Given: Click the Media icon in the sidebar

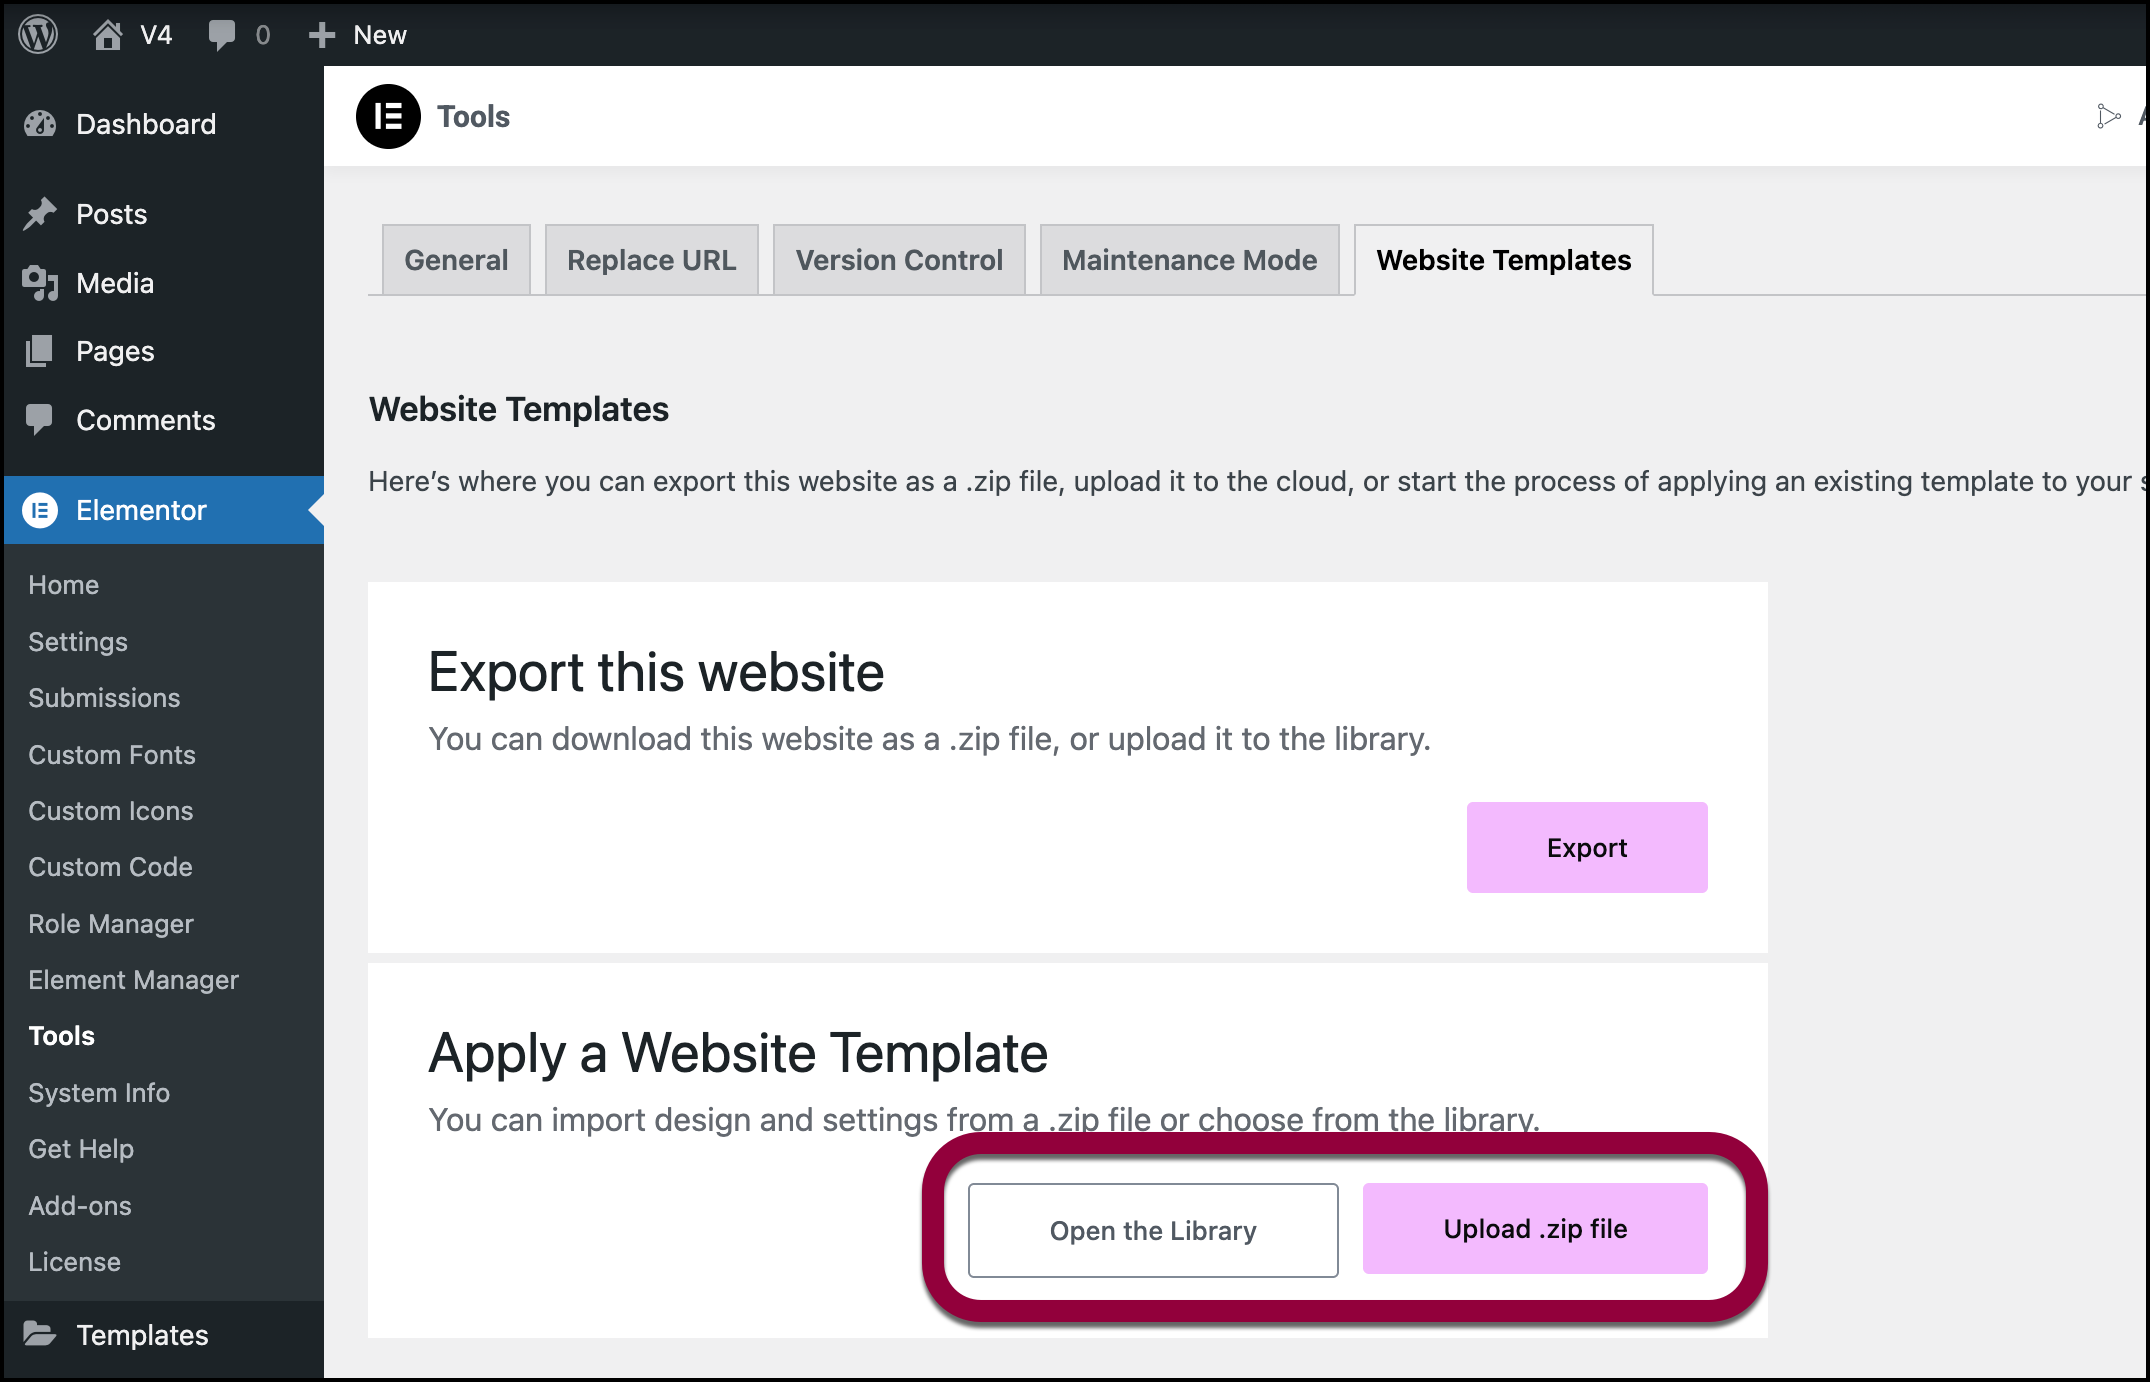Looking at the screenshot, I should click(x=40, y=283).
